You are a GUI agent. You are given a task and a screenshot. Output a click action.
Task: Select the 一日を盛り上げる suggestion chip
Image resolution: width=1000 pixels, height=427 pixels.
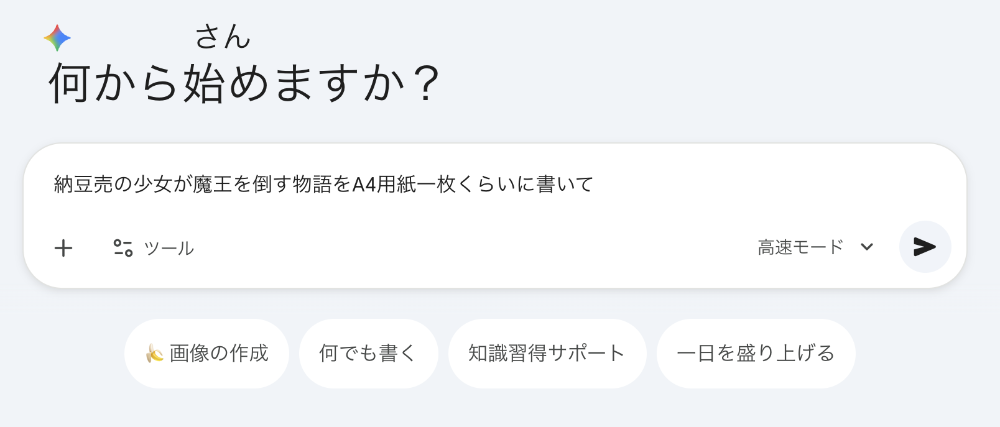coord(755,353)
